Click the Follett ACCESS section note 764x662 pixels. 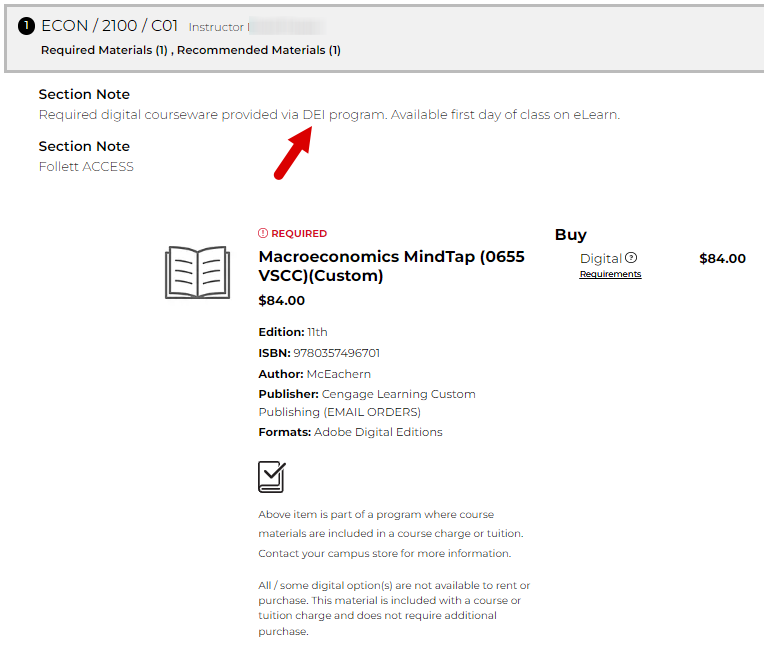click(x=86, y=167)
